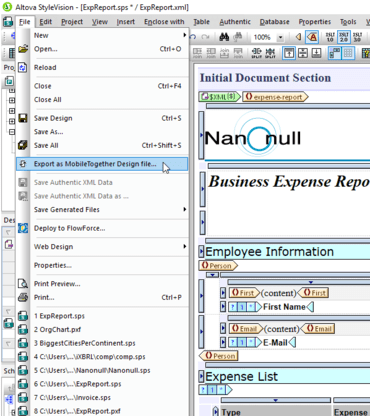Choose Close All in File menu
Screen dimensions: 370x416
(x=102, y=100)
